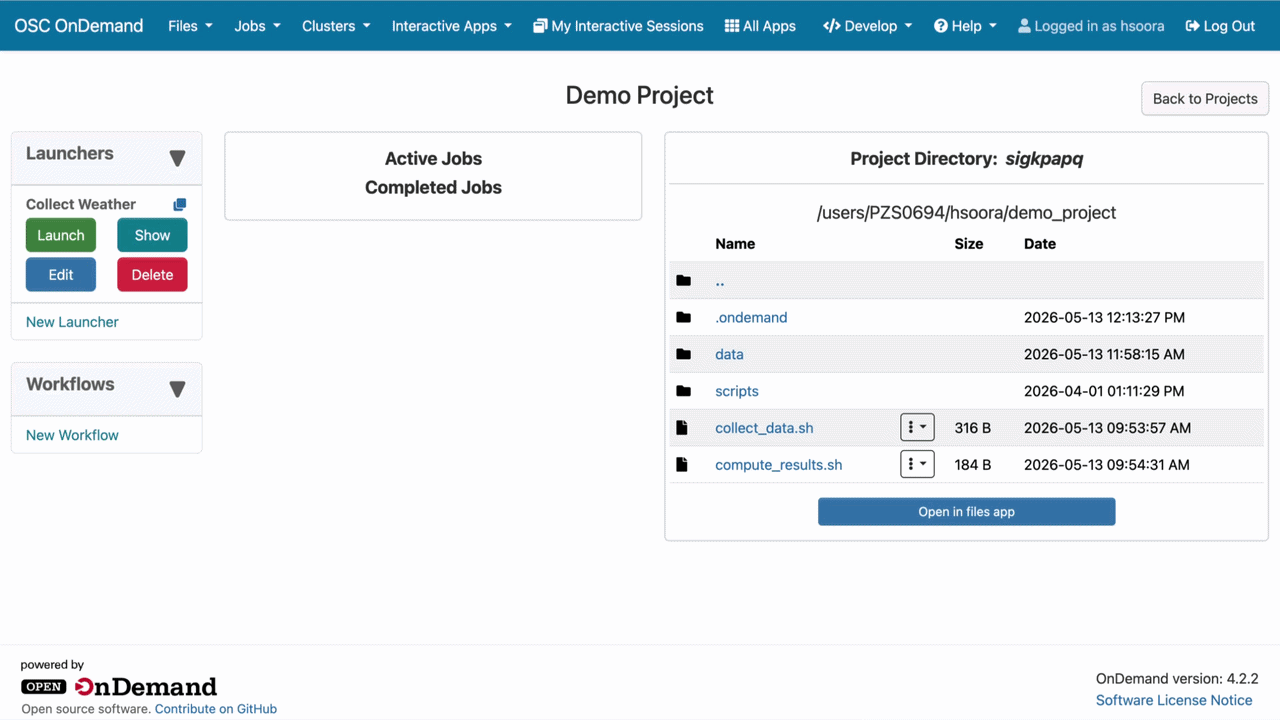This screenshot has height=720, width=1280.
Task: Expand the Develop dropdown menu
Action: (867, 26)
